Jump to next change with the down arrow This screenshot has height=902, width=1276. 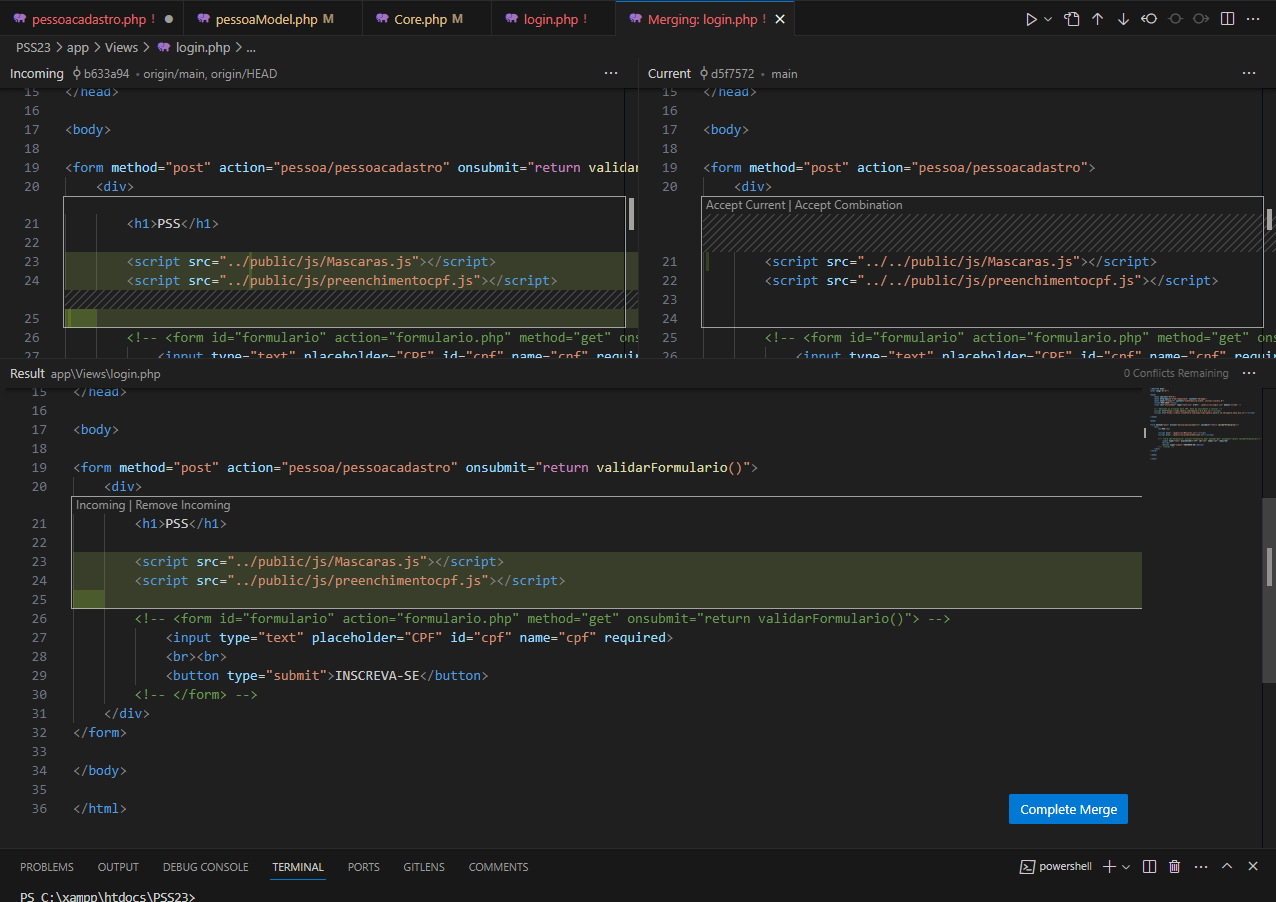click(x=1123, y=19)
